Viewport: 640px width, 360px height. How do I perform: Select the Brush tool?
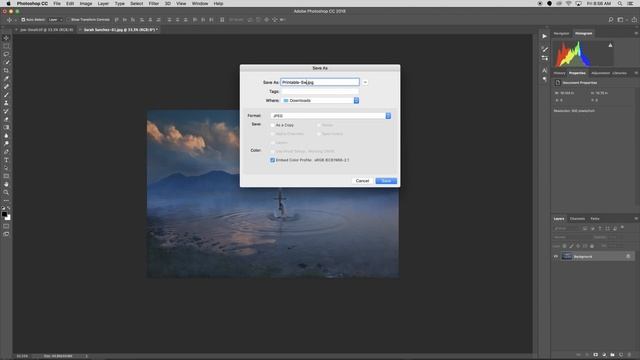[x=6, y=95]
